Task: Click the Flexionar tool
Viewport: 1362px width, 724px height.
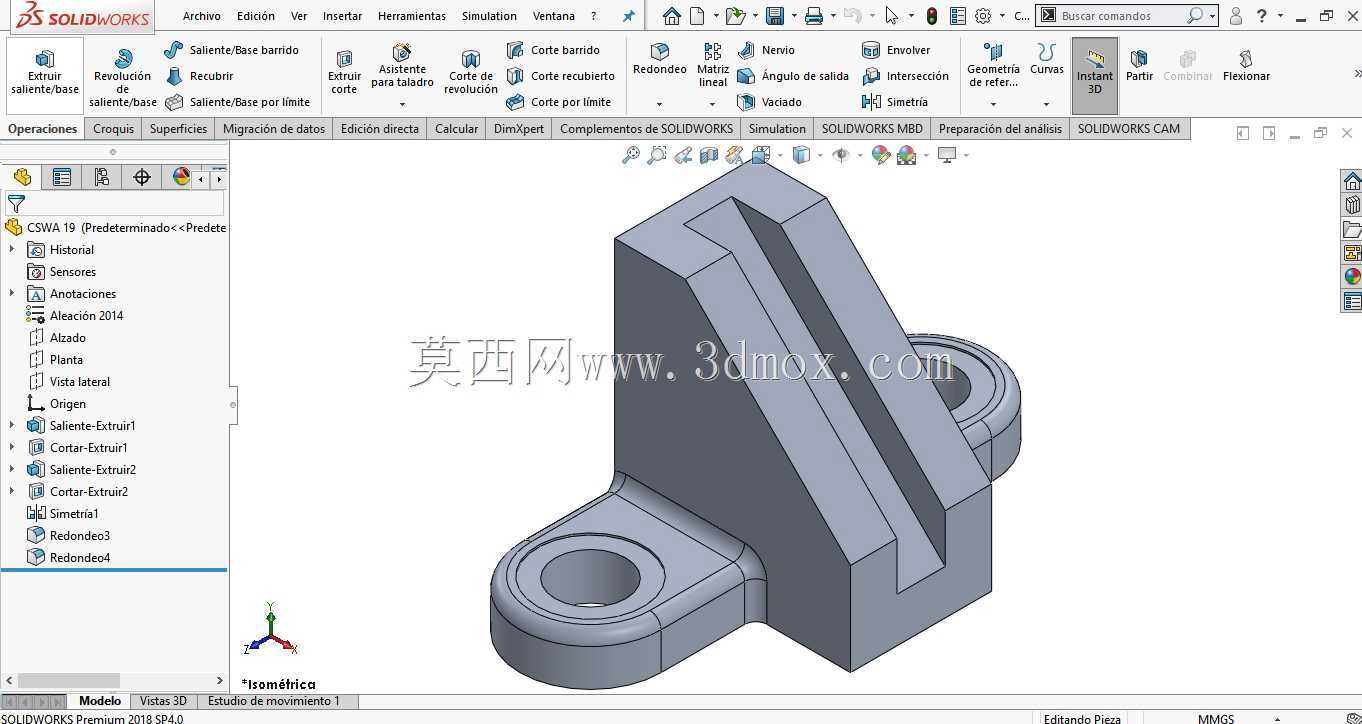Action: [x=1246, y=66]
